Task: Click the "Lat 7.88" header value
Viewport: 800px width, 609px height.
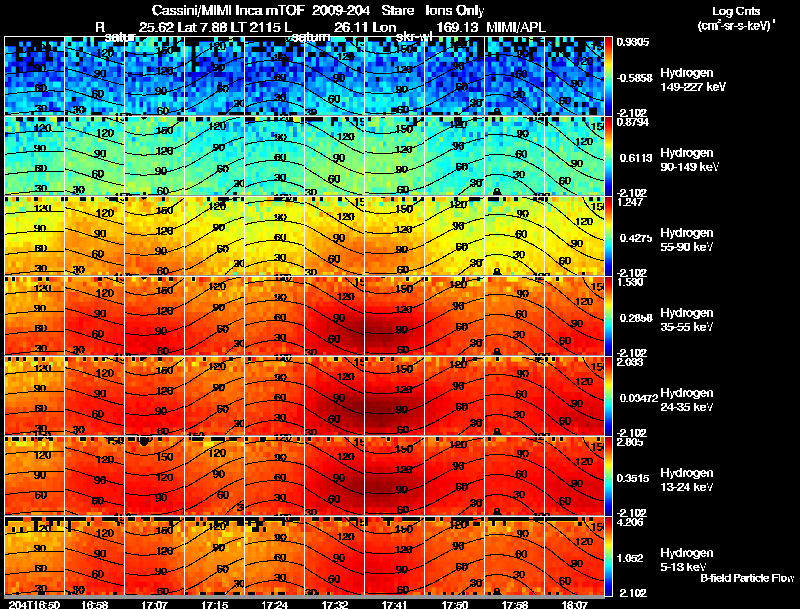Action: click(x=202, y=27)
